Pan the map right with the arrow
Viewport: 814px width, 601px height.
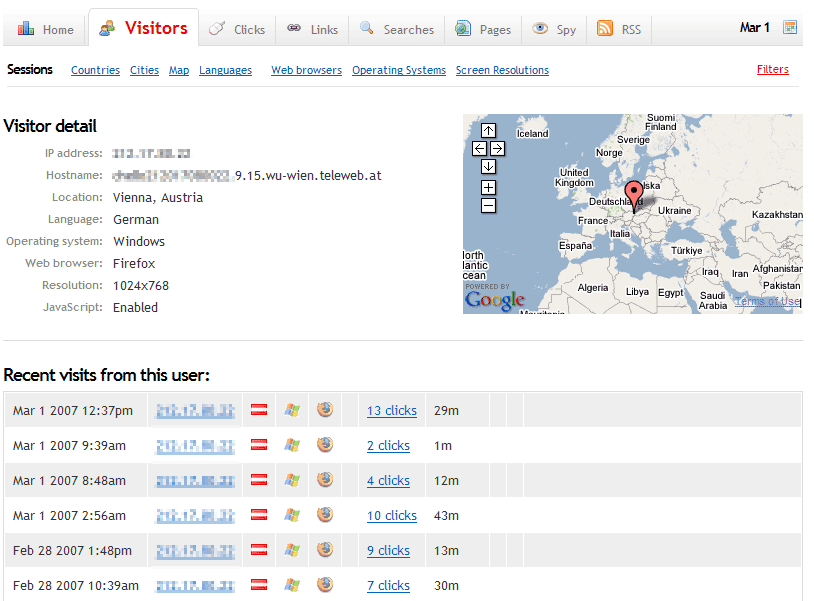[497, 148]
